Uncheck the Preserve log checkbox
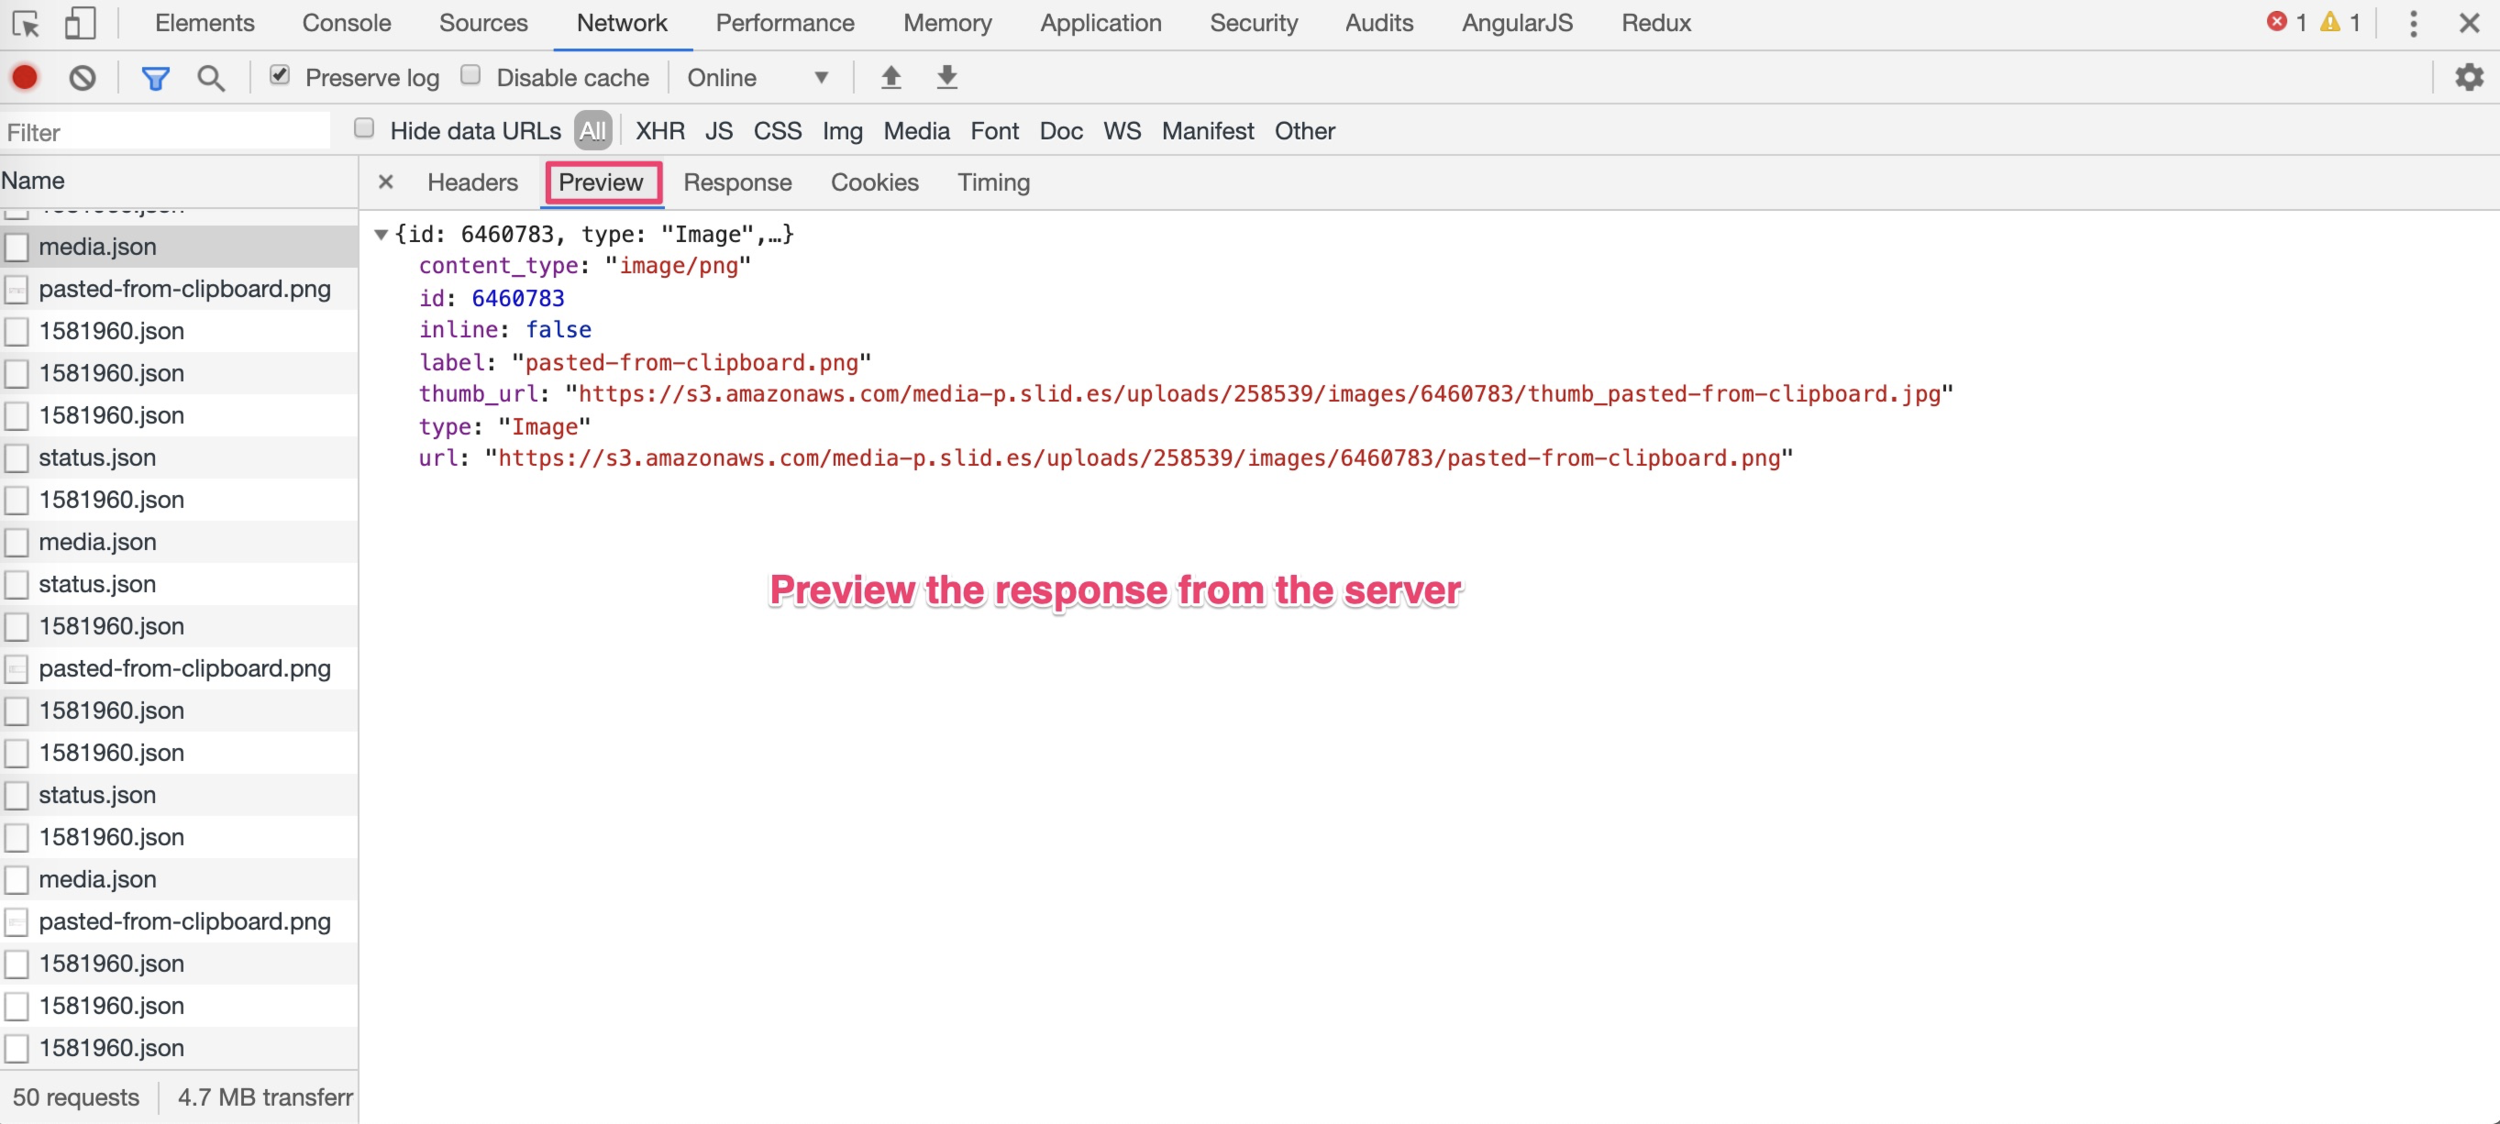This screenshot has width=2500, height=1124. pyautogui.click(x=280, y=76)
